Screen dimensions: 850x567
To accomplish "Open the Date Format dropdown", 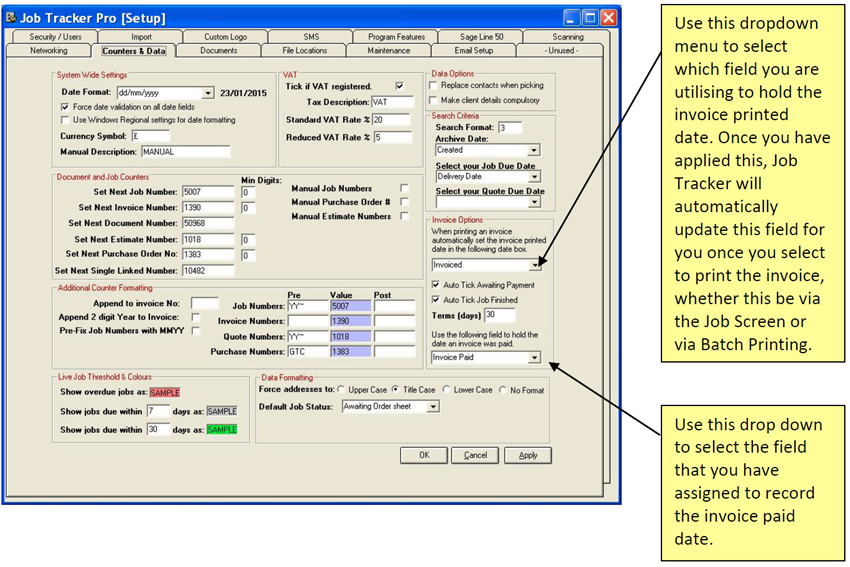I will coord(208,93).
